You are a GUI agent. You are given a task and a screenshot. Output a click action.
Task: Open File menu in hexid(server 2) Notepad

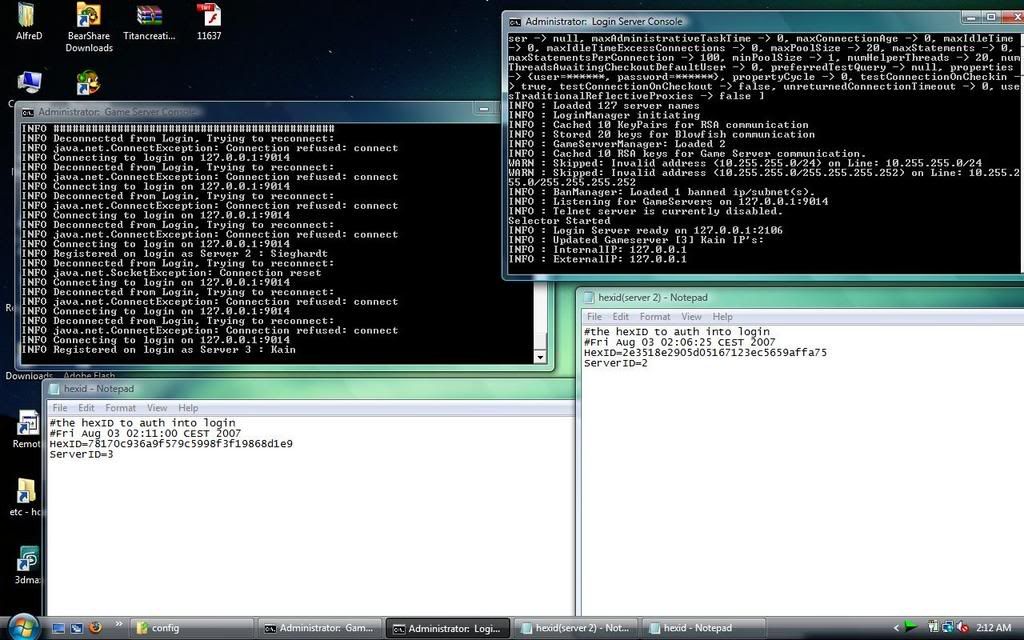[595, 317]
